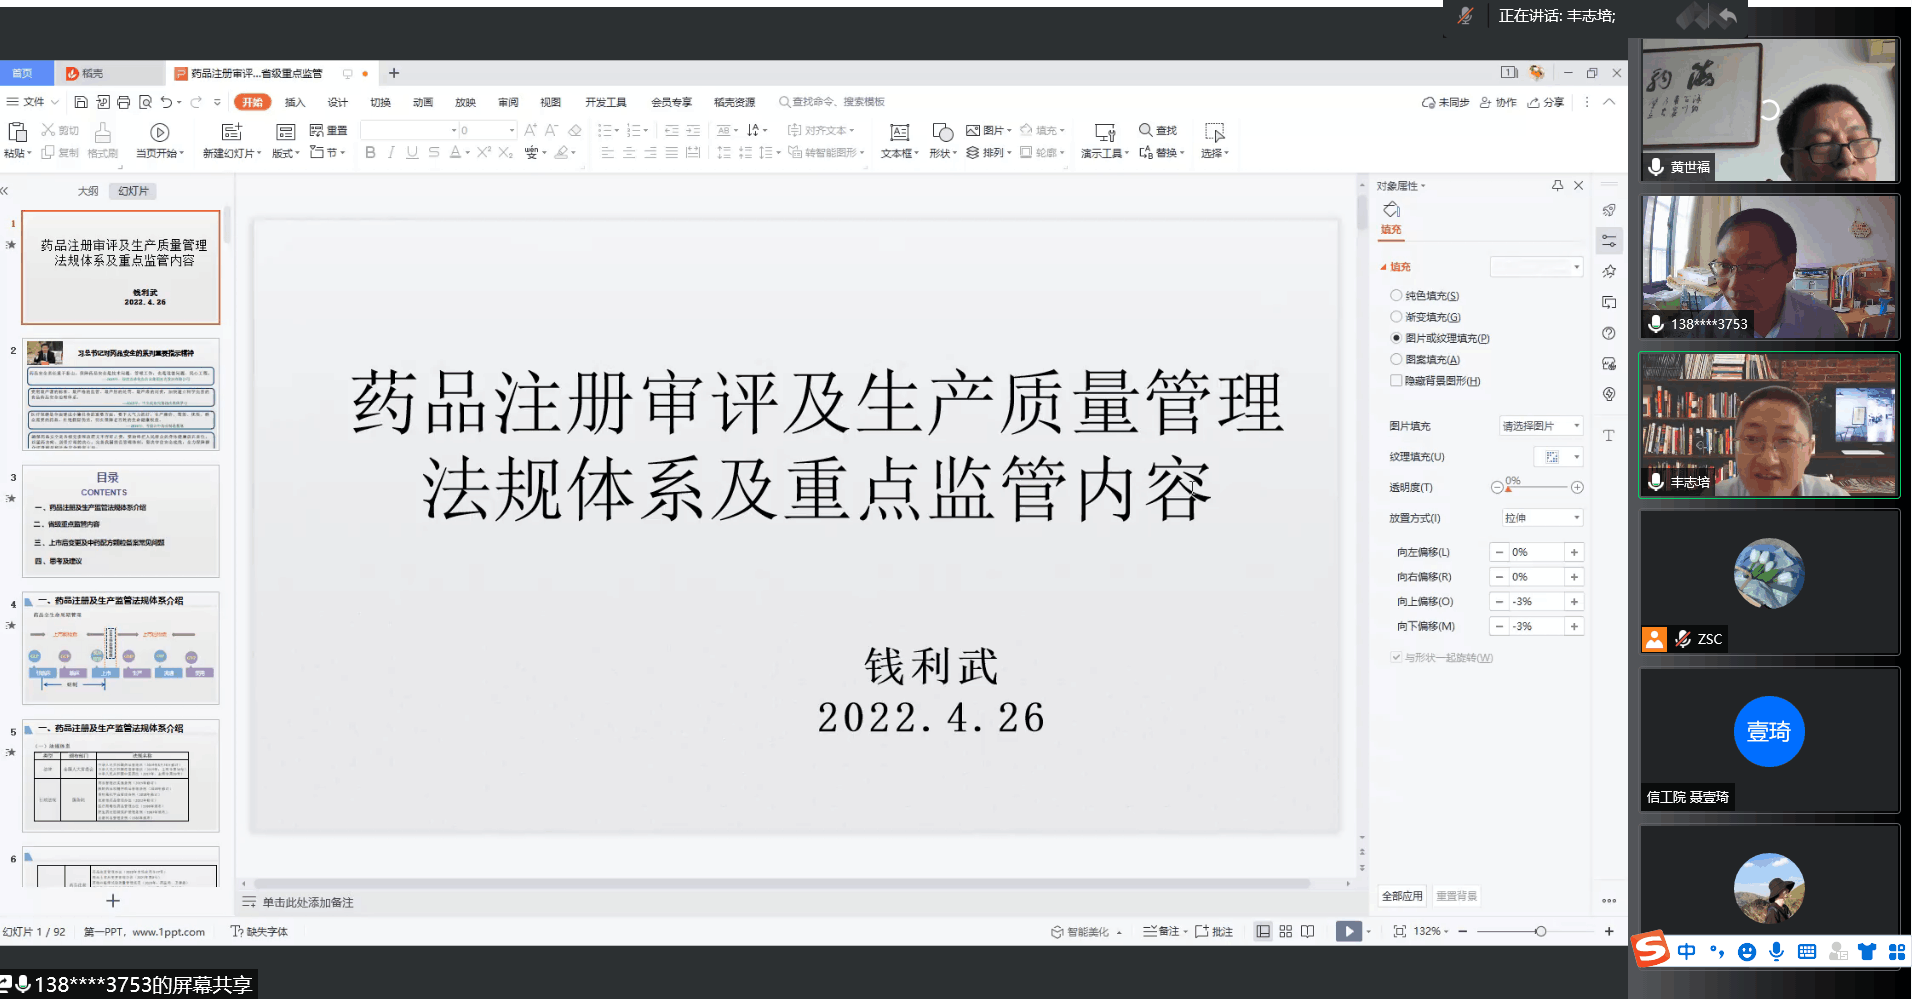The width and height of the screenshot is (1912, 999).
Task: Select 渐变填充 gradient fill option
Action: [x=1396, y=317]
